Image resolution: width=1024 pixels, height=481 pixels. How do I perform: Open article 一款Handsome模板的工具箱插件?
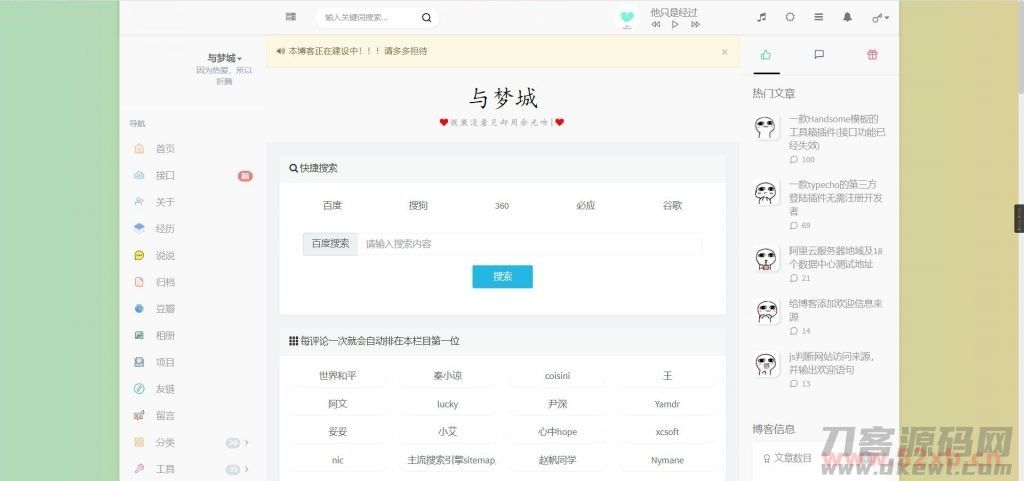(837, 132)
